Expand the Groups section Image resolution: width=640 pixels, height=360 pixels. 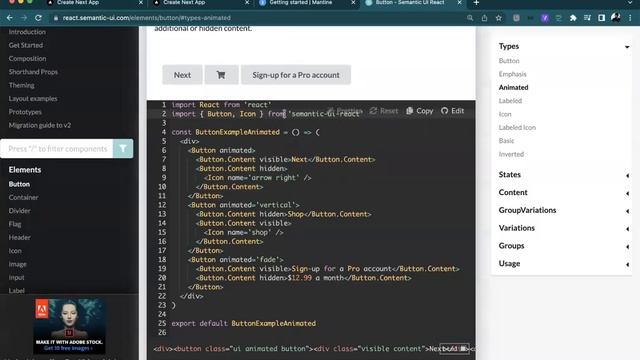pyautogui.click(x=627, y=247)
